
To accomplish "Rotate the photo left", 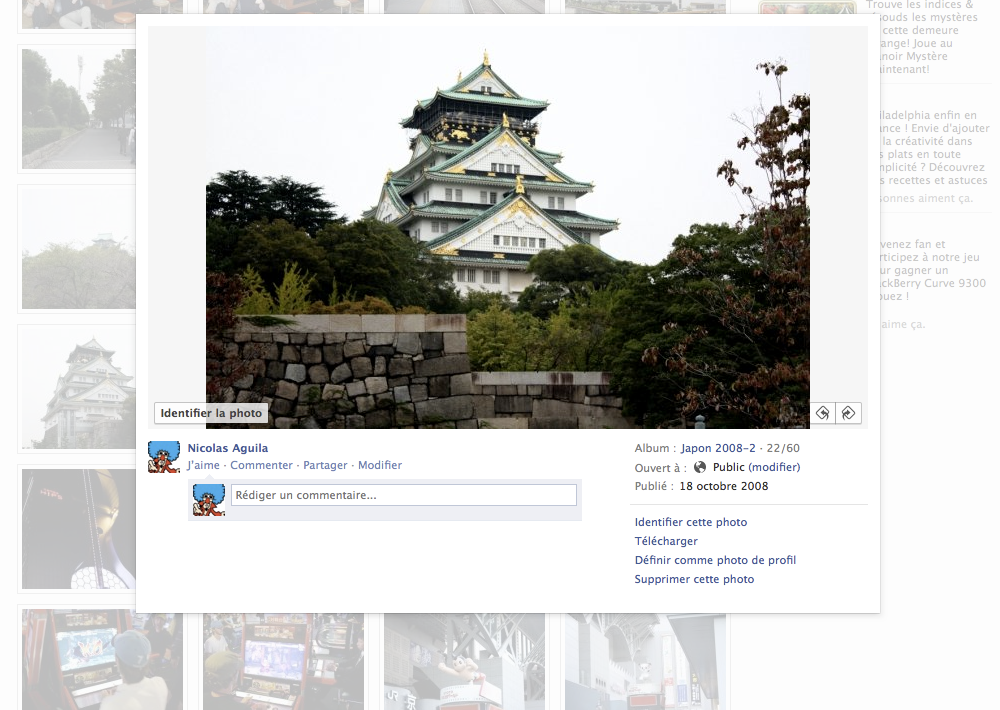I will pos(823,413).
